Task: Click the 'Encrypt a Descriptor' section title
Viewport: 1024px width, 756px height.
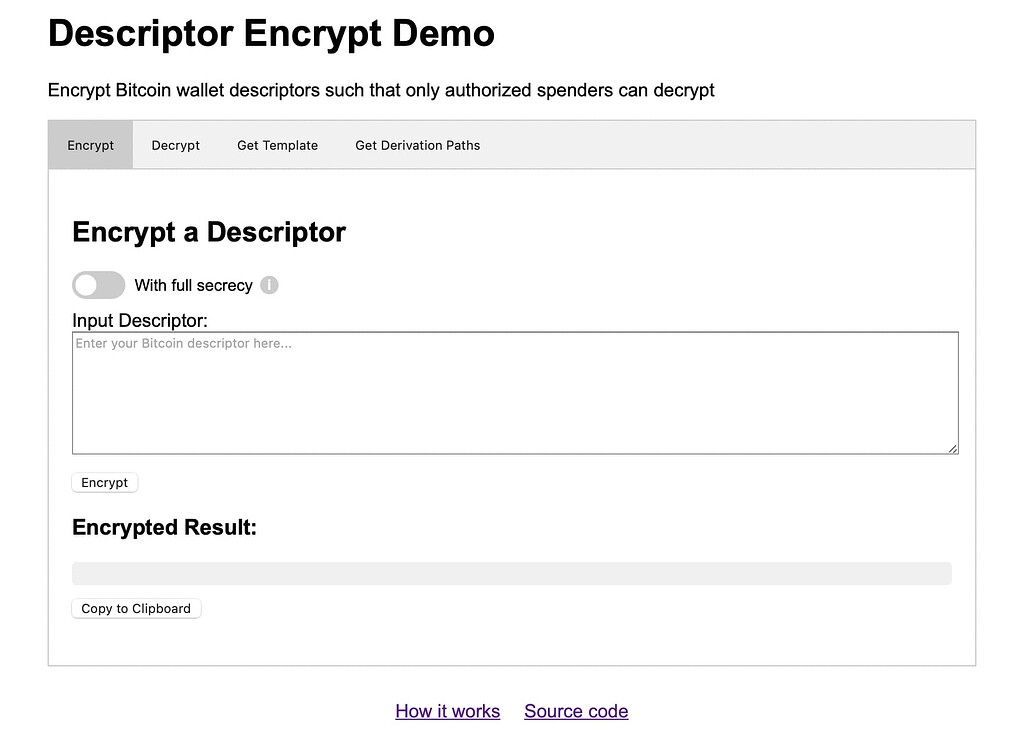Action: (208, 231)
